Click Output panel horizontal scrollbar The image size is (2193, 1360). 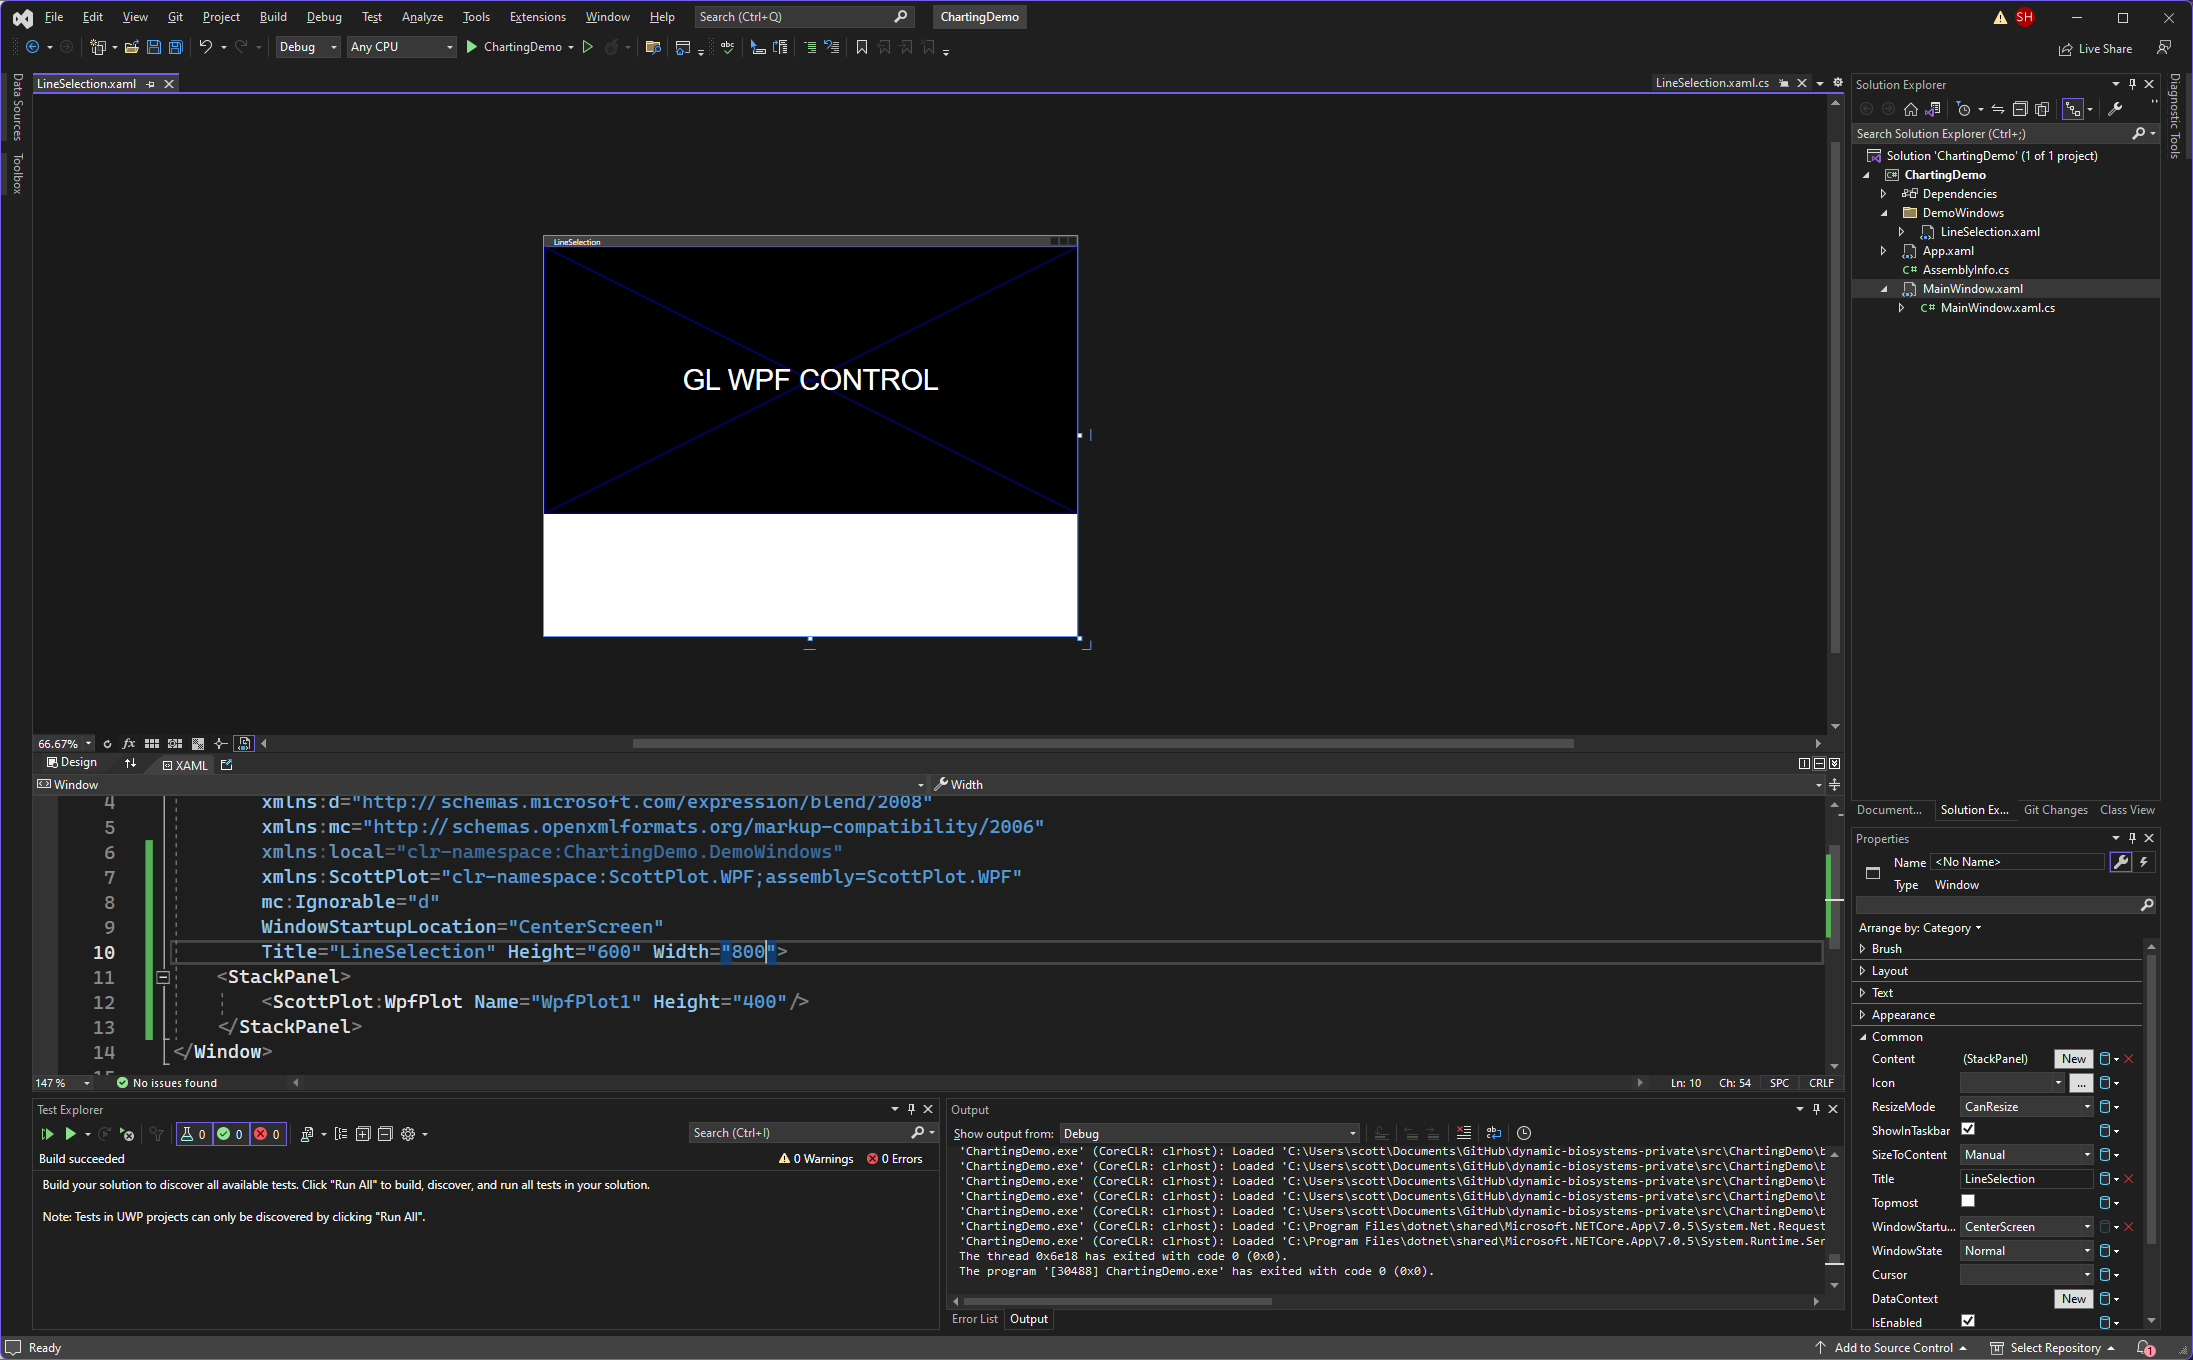[x=1118, y=1301]
